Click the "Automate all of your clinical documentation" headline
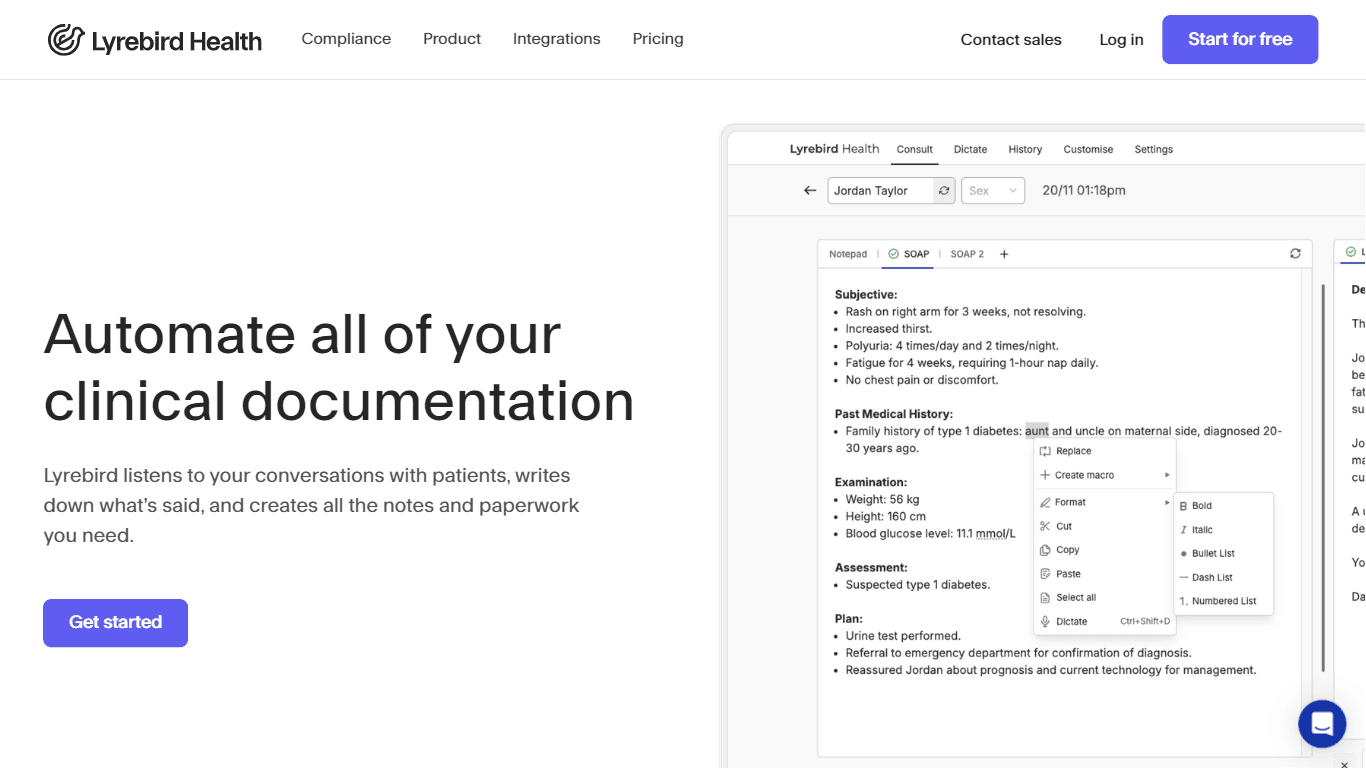The image size is (1366, 768). (x=339, y=367)
